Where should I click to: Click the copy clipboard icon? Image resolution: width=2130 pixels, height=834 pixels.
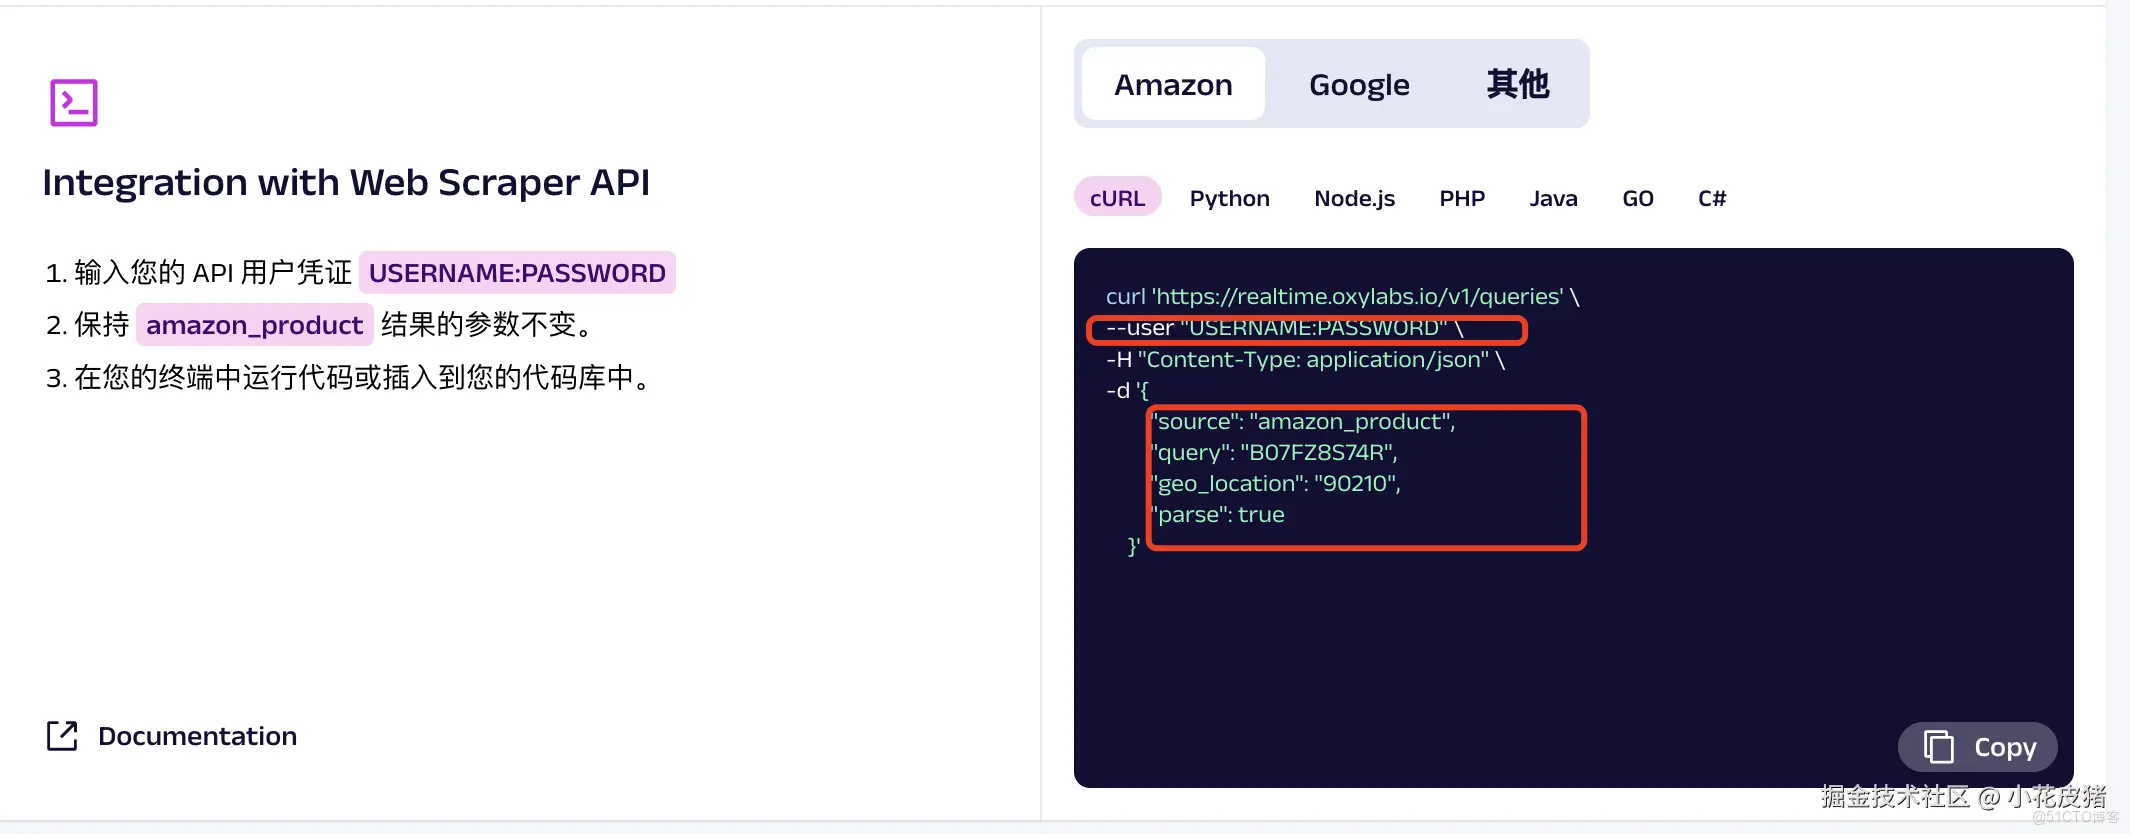[1938, 747]
